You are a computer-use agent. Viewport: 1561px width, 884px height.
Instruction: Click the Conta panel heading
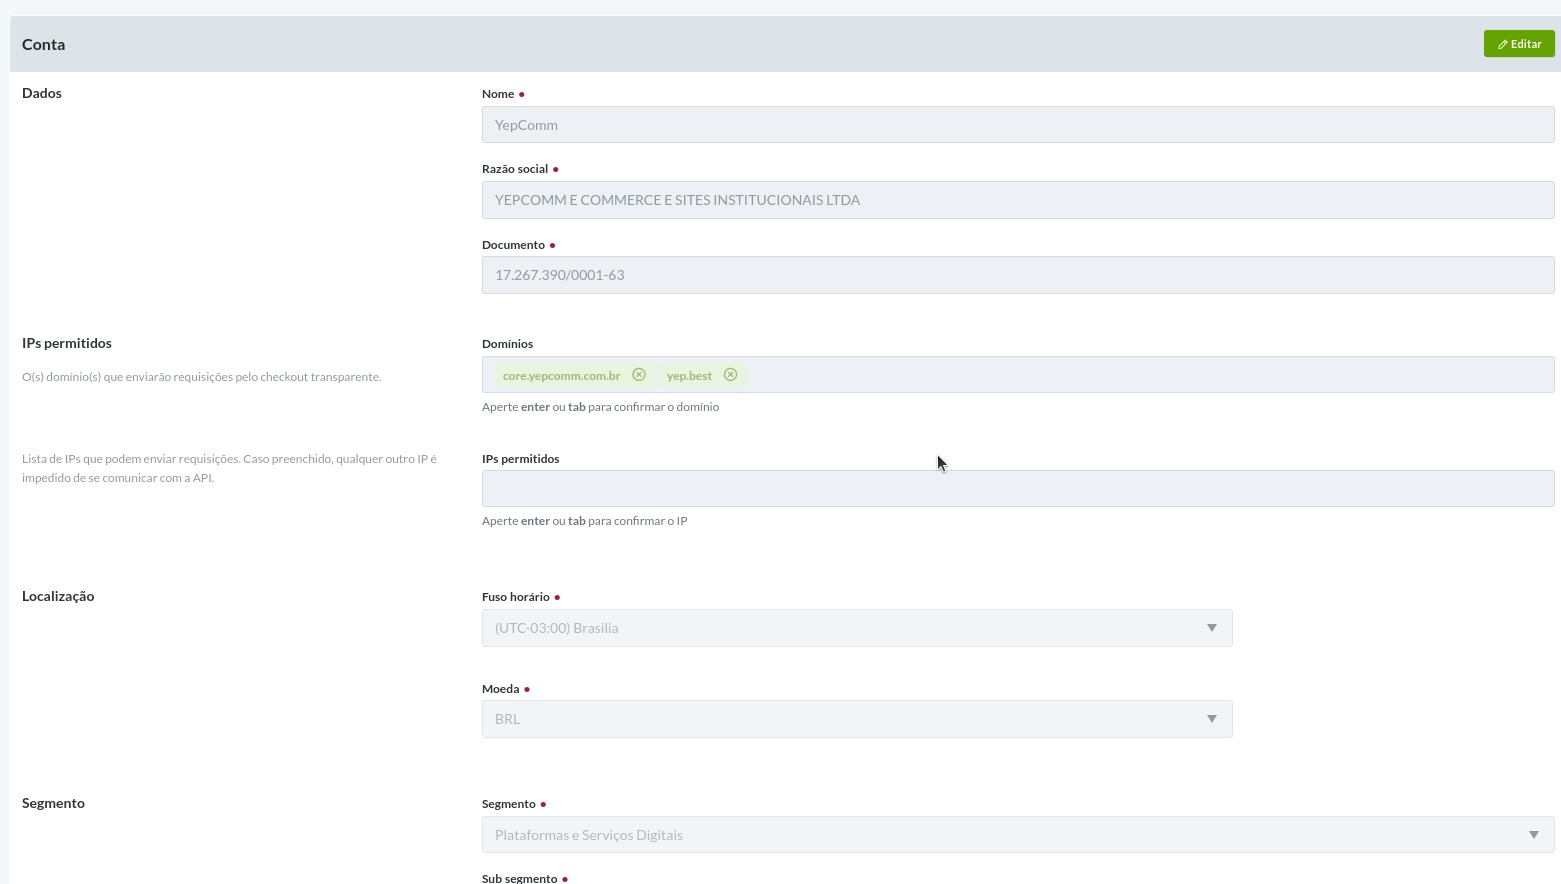(x=43, y=44)
